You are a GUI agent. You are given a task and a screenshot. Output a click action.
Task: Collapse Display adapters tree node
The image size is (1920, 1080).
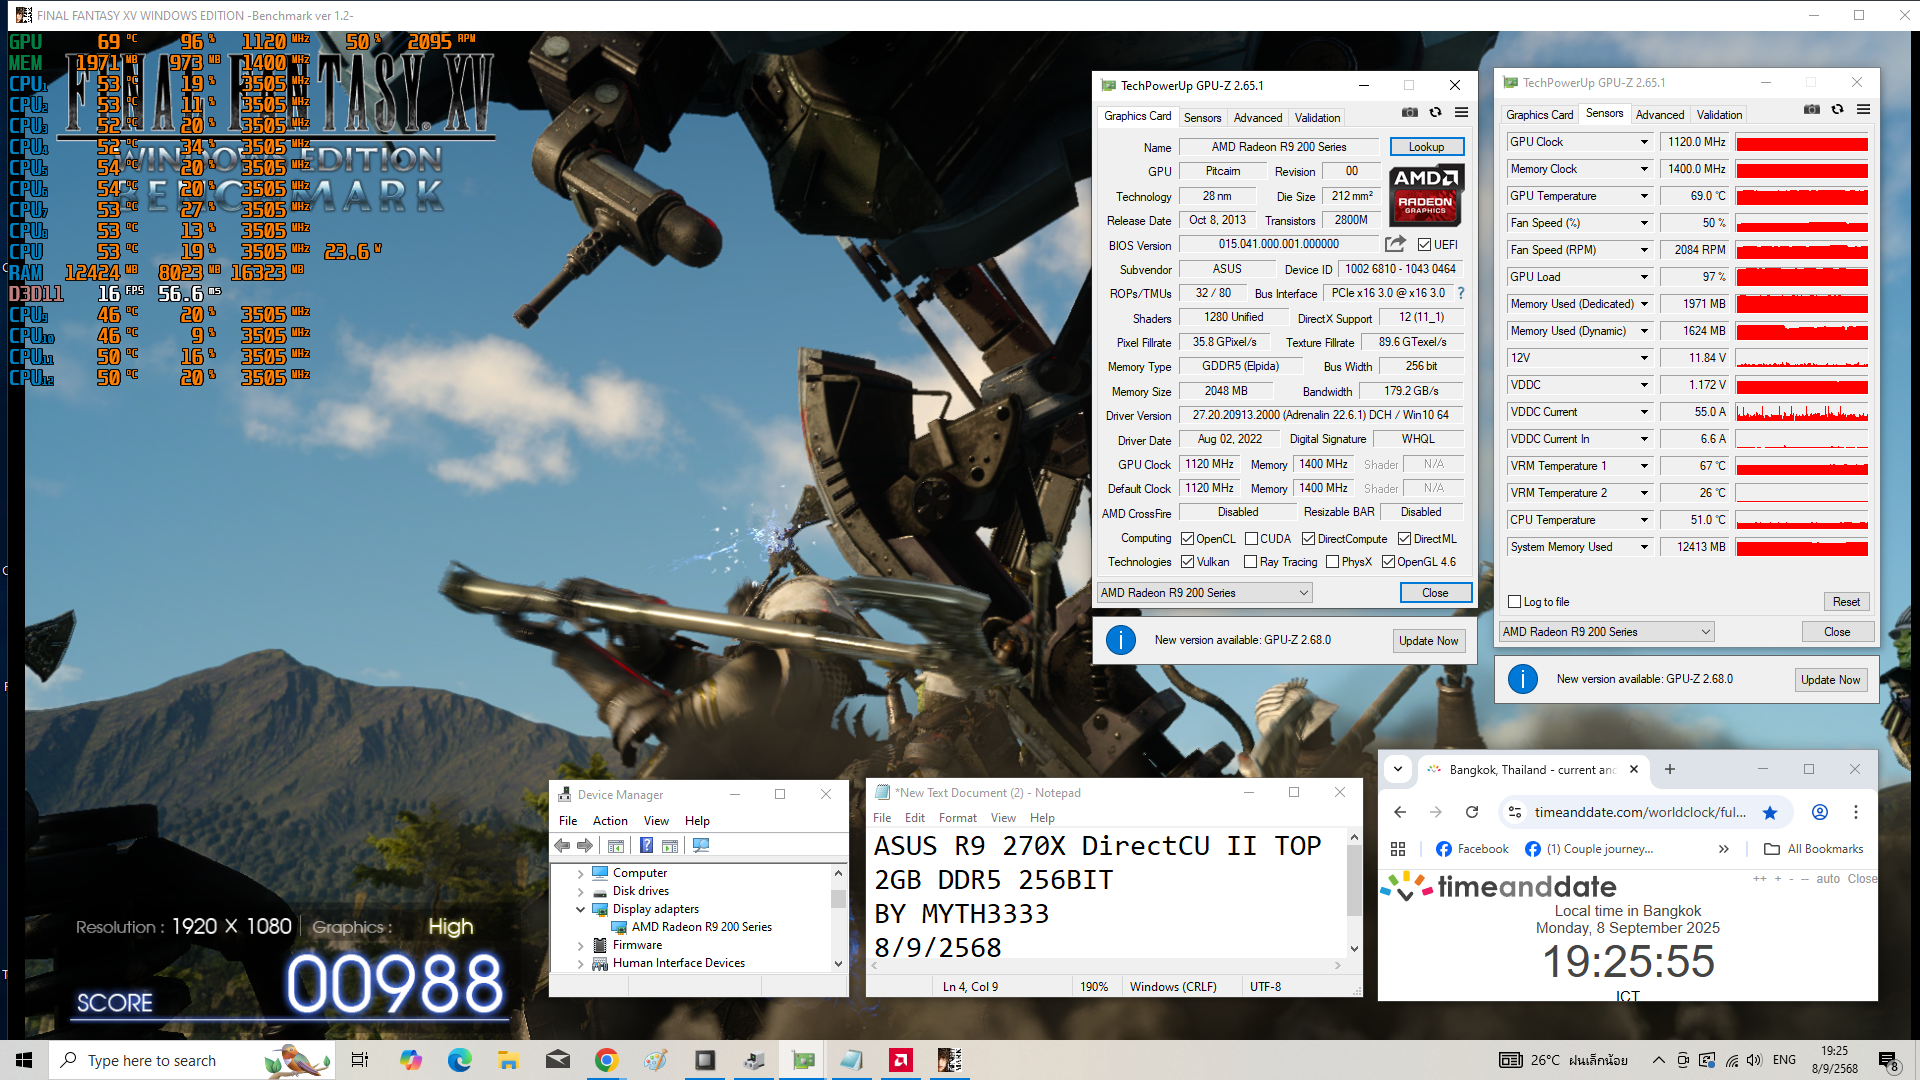pos(580,909)
